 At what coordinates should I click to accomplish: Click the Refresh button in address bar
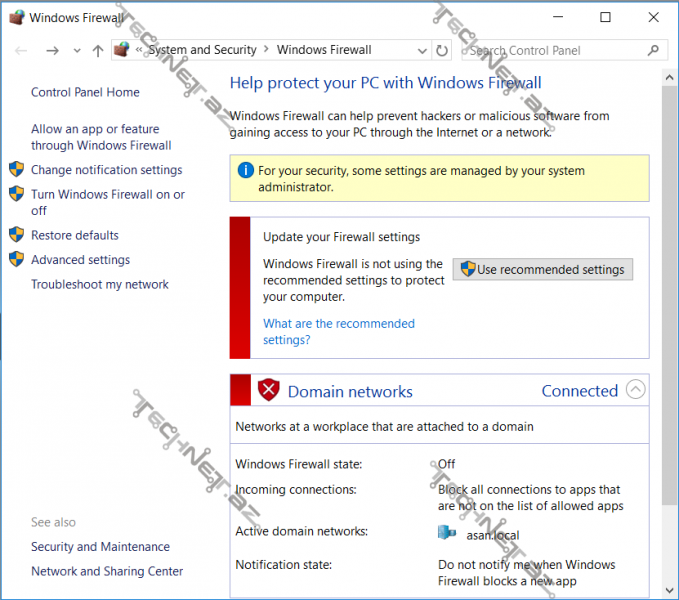tap(443, 50)
